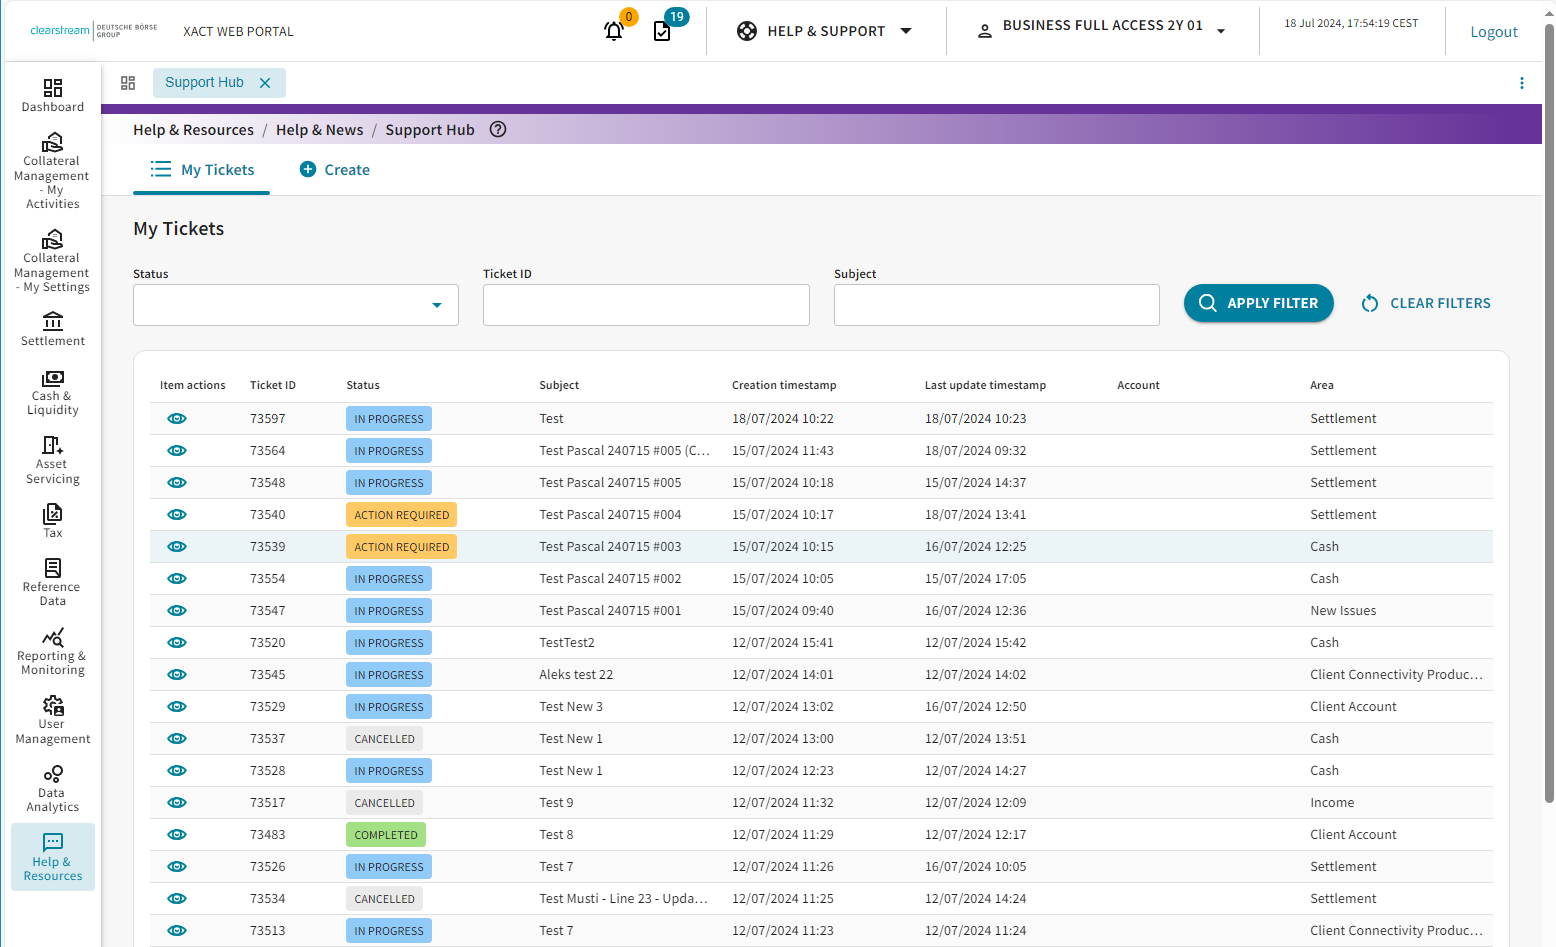Click the notification bell icon
The image size is (1556, 947).
coord(613,30)
